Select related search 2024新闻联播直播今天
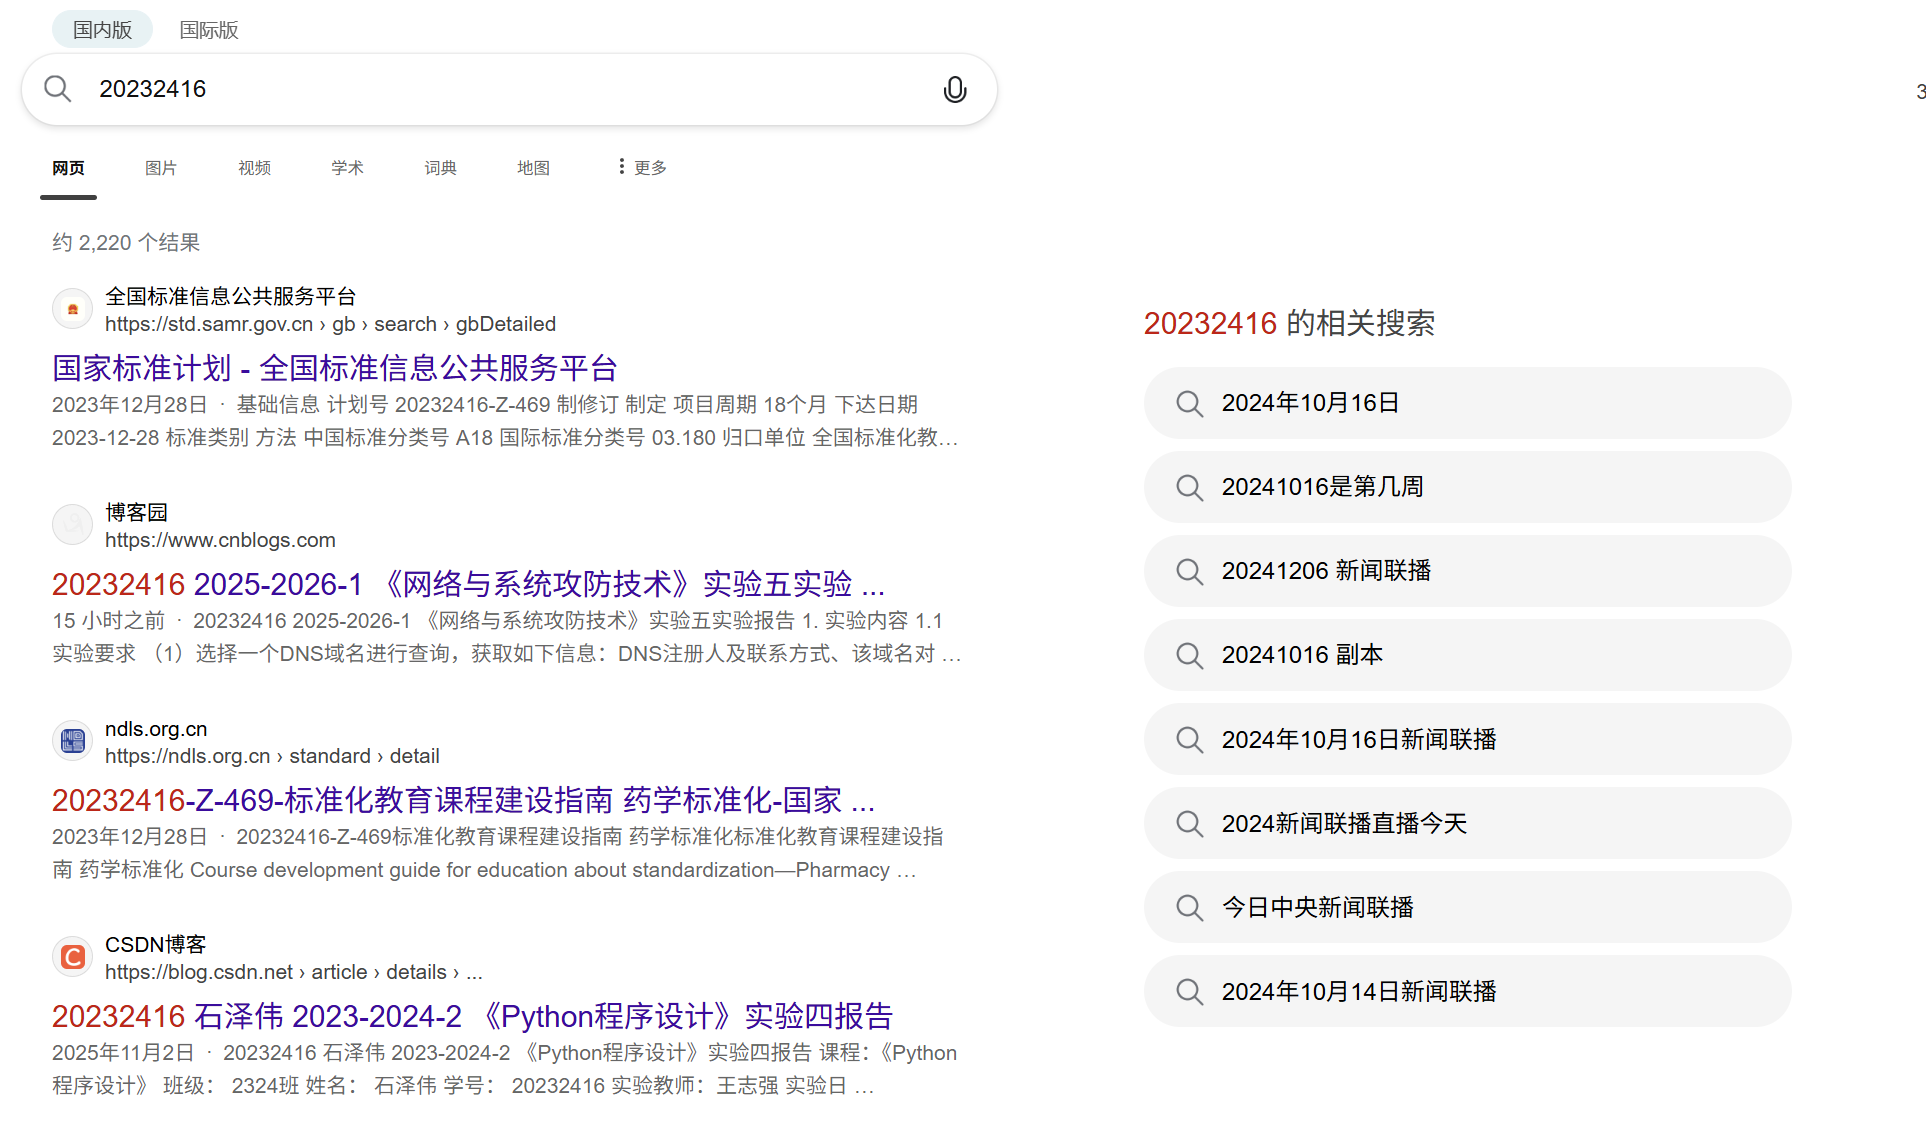This screenshot has width=1926, height=1128. [x=1344, y=823]
